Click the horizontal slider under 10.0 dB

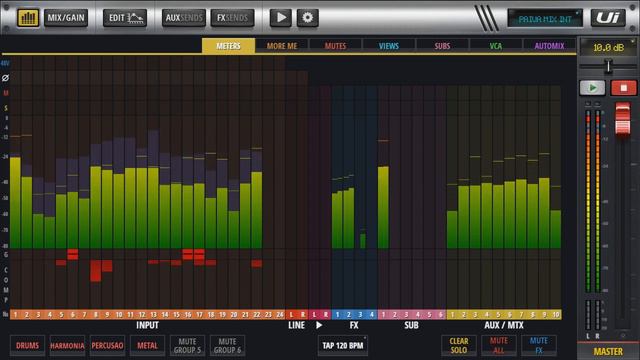pyautogui.click(x=608, y=66)
